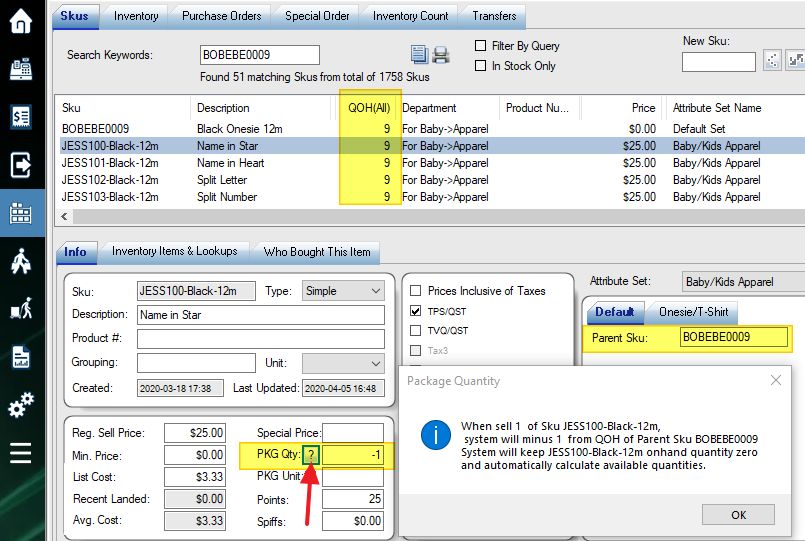Screen dimensions: 805x541
Task: Click the printer icon beside search
Action: pyautogui.click(x=440, y=54)
